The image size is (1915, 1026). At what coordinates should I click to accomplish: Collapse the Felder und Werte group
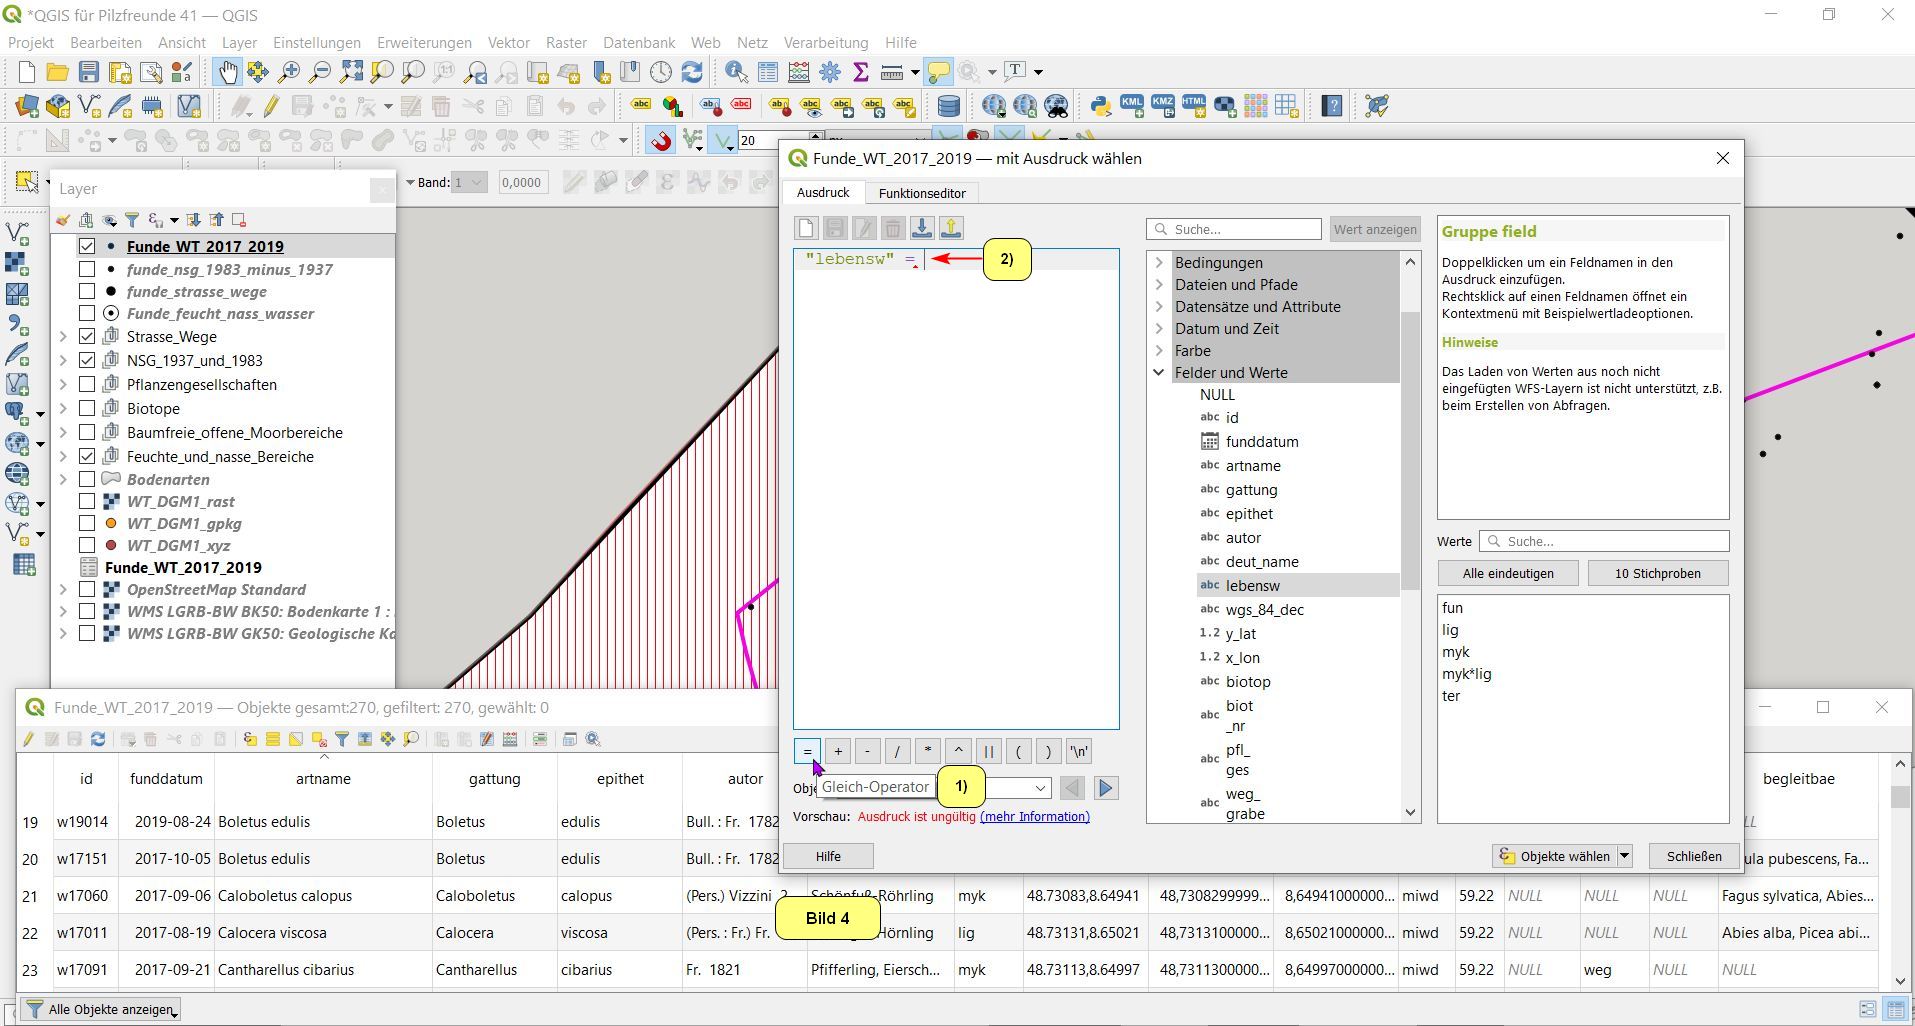1159,373
